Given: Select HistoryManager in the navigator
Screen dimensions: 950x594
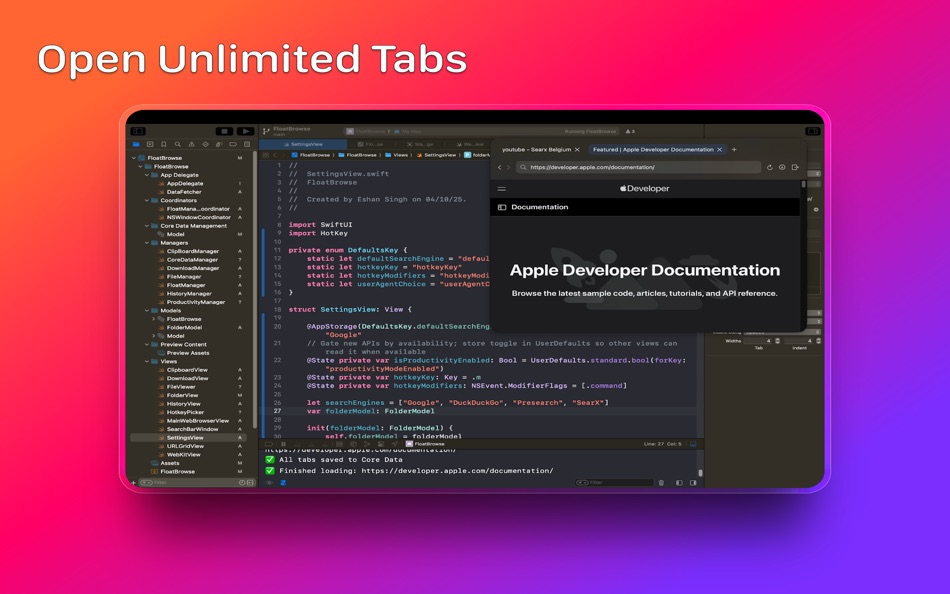Looking at the screenshot, I should (x=189, y=293).
